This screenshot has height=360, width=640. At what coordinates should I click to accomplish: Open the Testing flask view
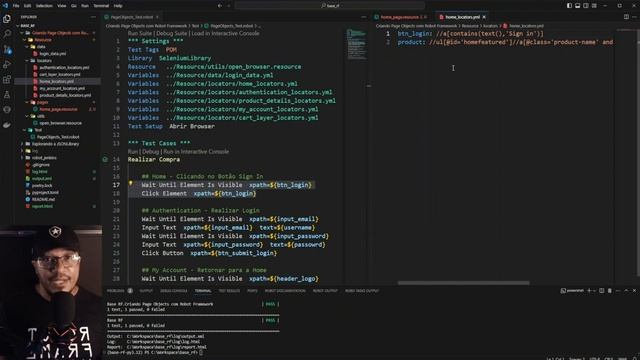pyautogui.click(x=7, y=95)
